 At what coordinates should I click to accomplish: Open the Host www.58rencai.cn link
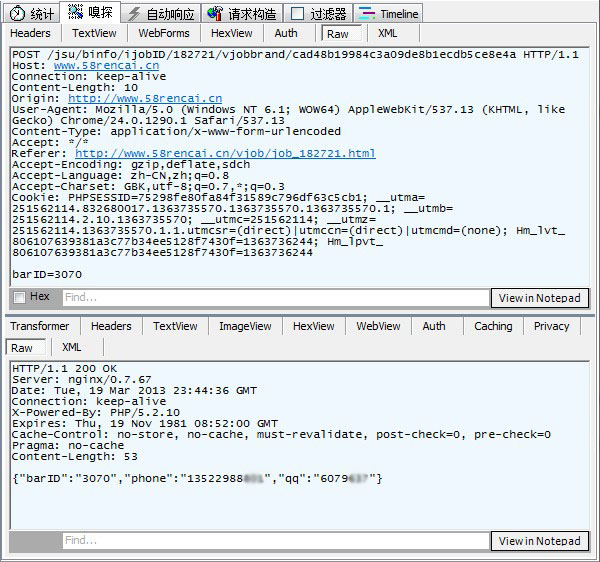106,65
